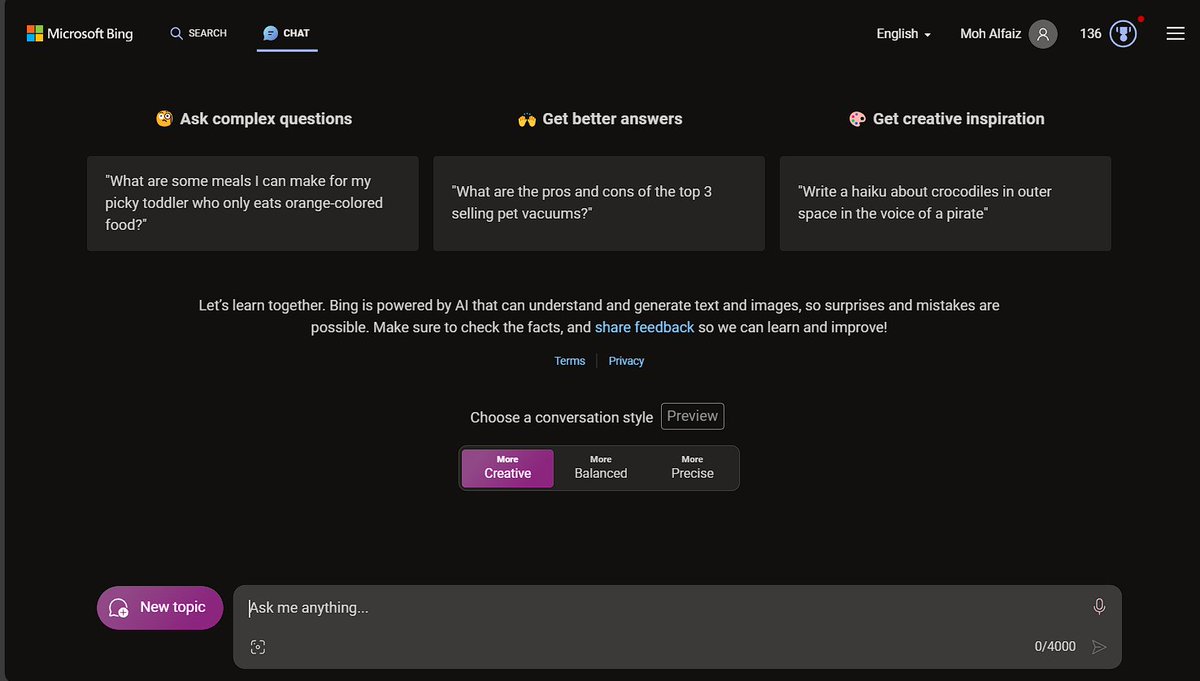Open the share feedback link
1200x681 pixels.
[644, 327]
